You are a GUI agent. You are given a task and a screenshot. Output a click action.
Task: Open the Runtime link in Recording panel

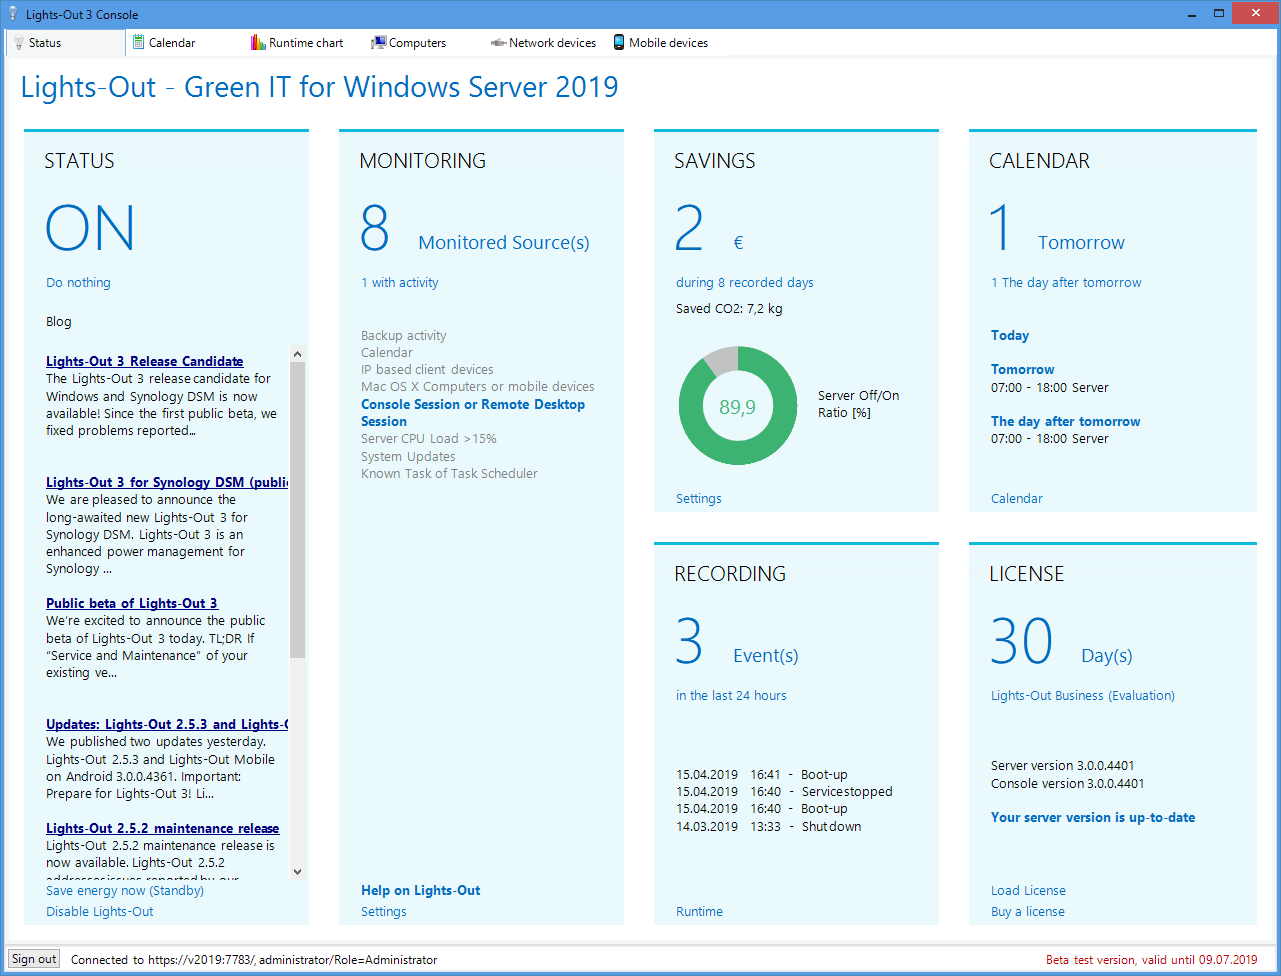pyautogui.click(x=699, y=911)
